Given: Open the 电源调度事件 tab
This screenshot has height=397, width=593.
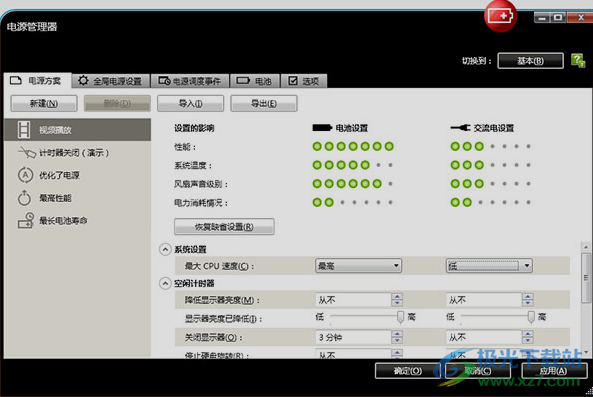Looking at the screenshot, I should (x=190, y=81).
